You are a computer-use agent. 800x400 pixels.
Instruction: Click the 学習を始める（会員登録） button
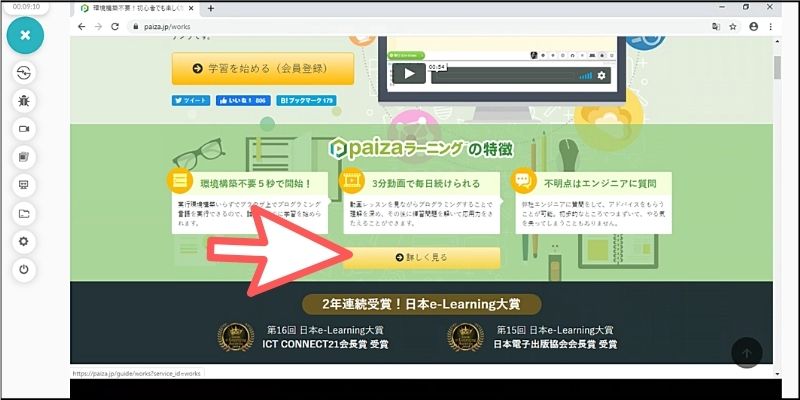click(x=263, y=68)
